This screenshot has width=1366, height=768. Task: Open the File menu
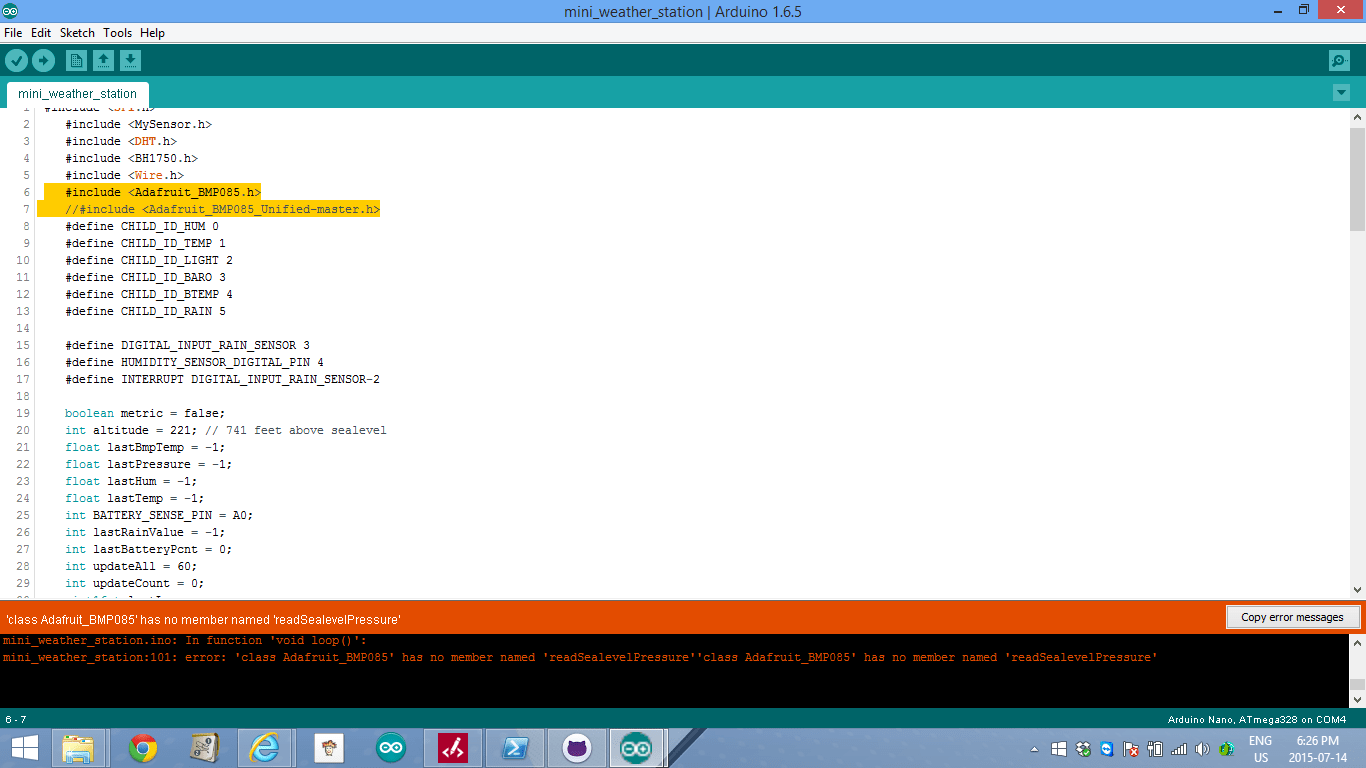coord(13,33)
